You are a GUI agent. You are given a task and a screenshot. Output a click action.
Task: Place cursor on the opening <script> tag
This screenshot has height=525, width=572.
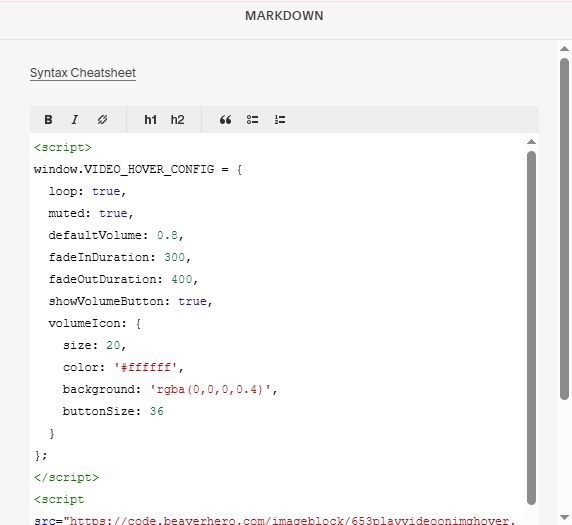[x=62, y=147]
